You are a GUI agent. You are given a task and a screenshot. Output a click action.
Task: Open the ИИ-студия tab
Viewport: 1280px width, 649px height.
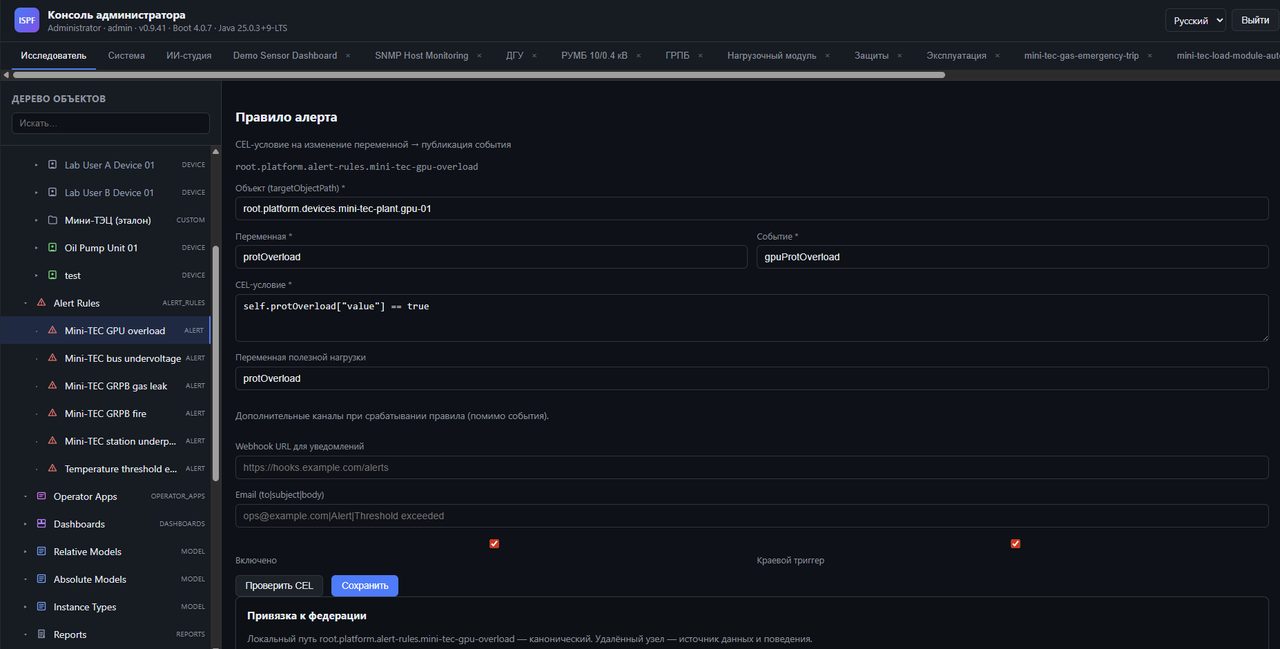pyautogui.click(x=189, y=56)
